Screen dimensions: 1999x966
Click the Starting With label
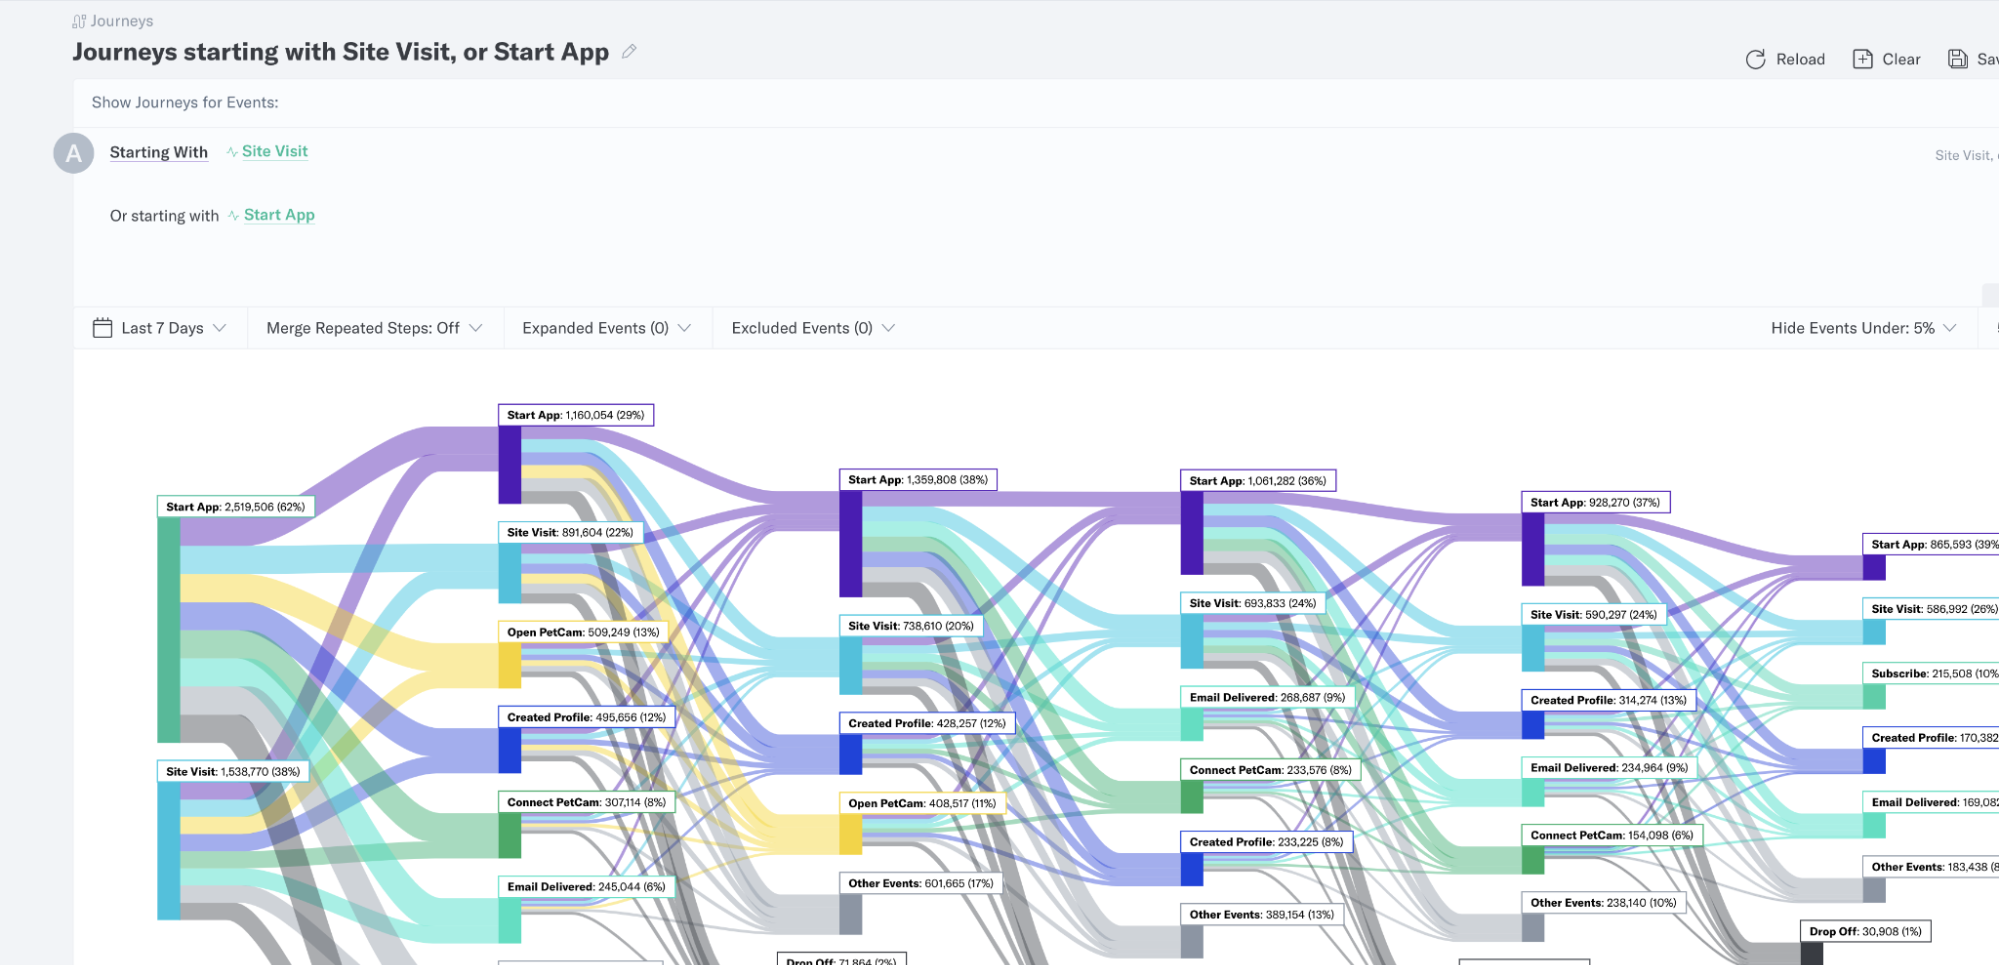coord(159,152)
